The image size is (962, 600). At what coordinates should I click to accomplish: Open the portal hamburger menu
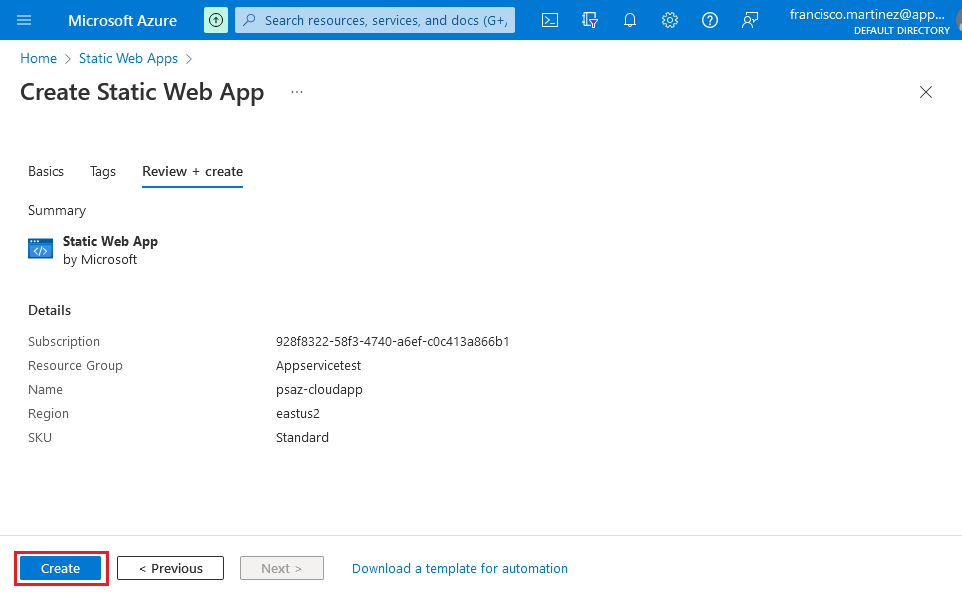click(24, 20)
